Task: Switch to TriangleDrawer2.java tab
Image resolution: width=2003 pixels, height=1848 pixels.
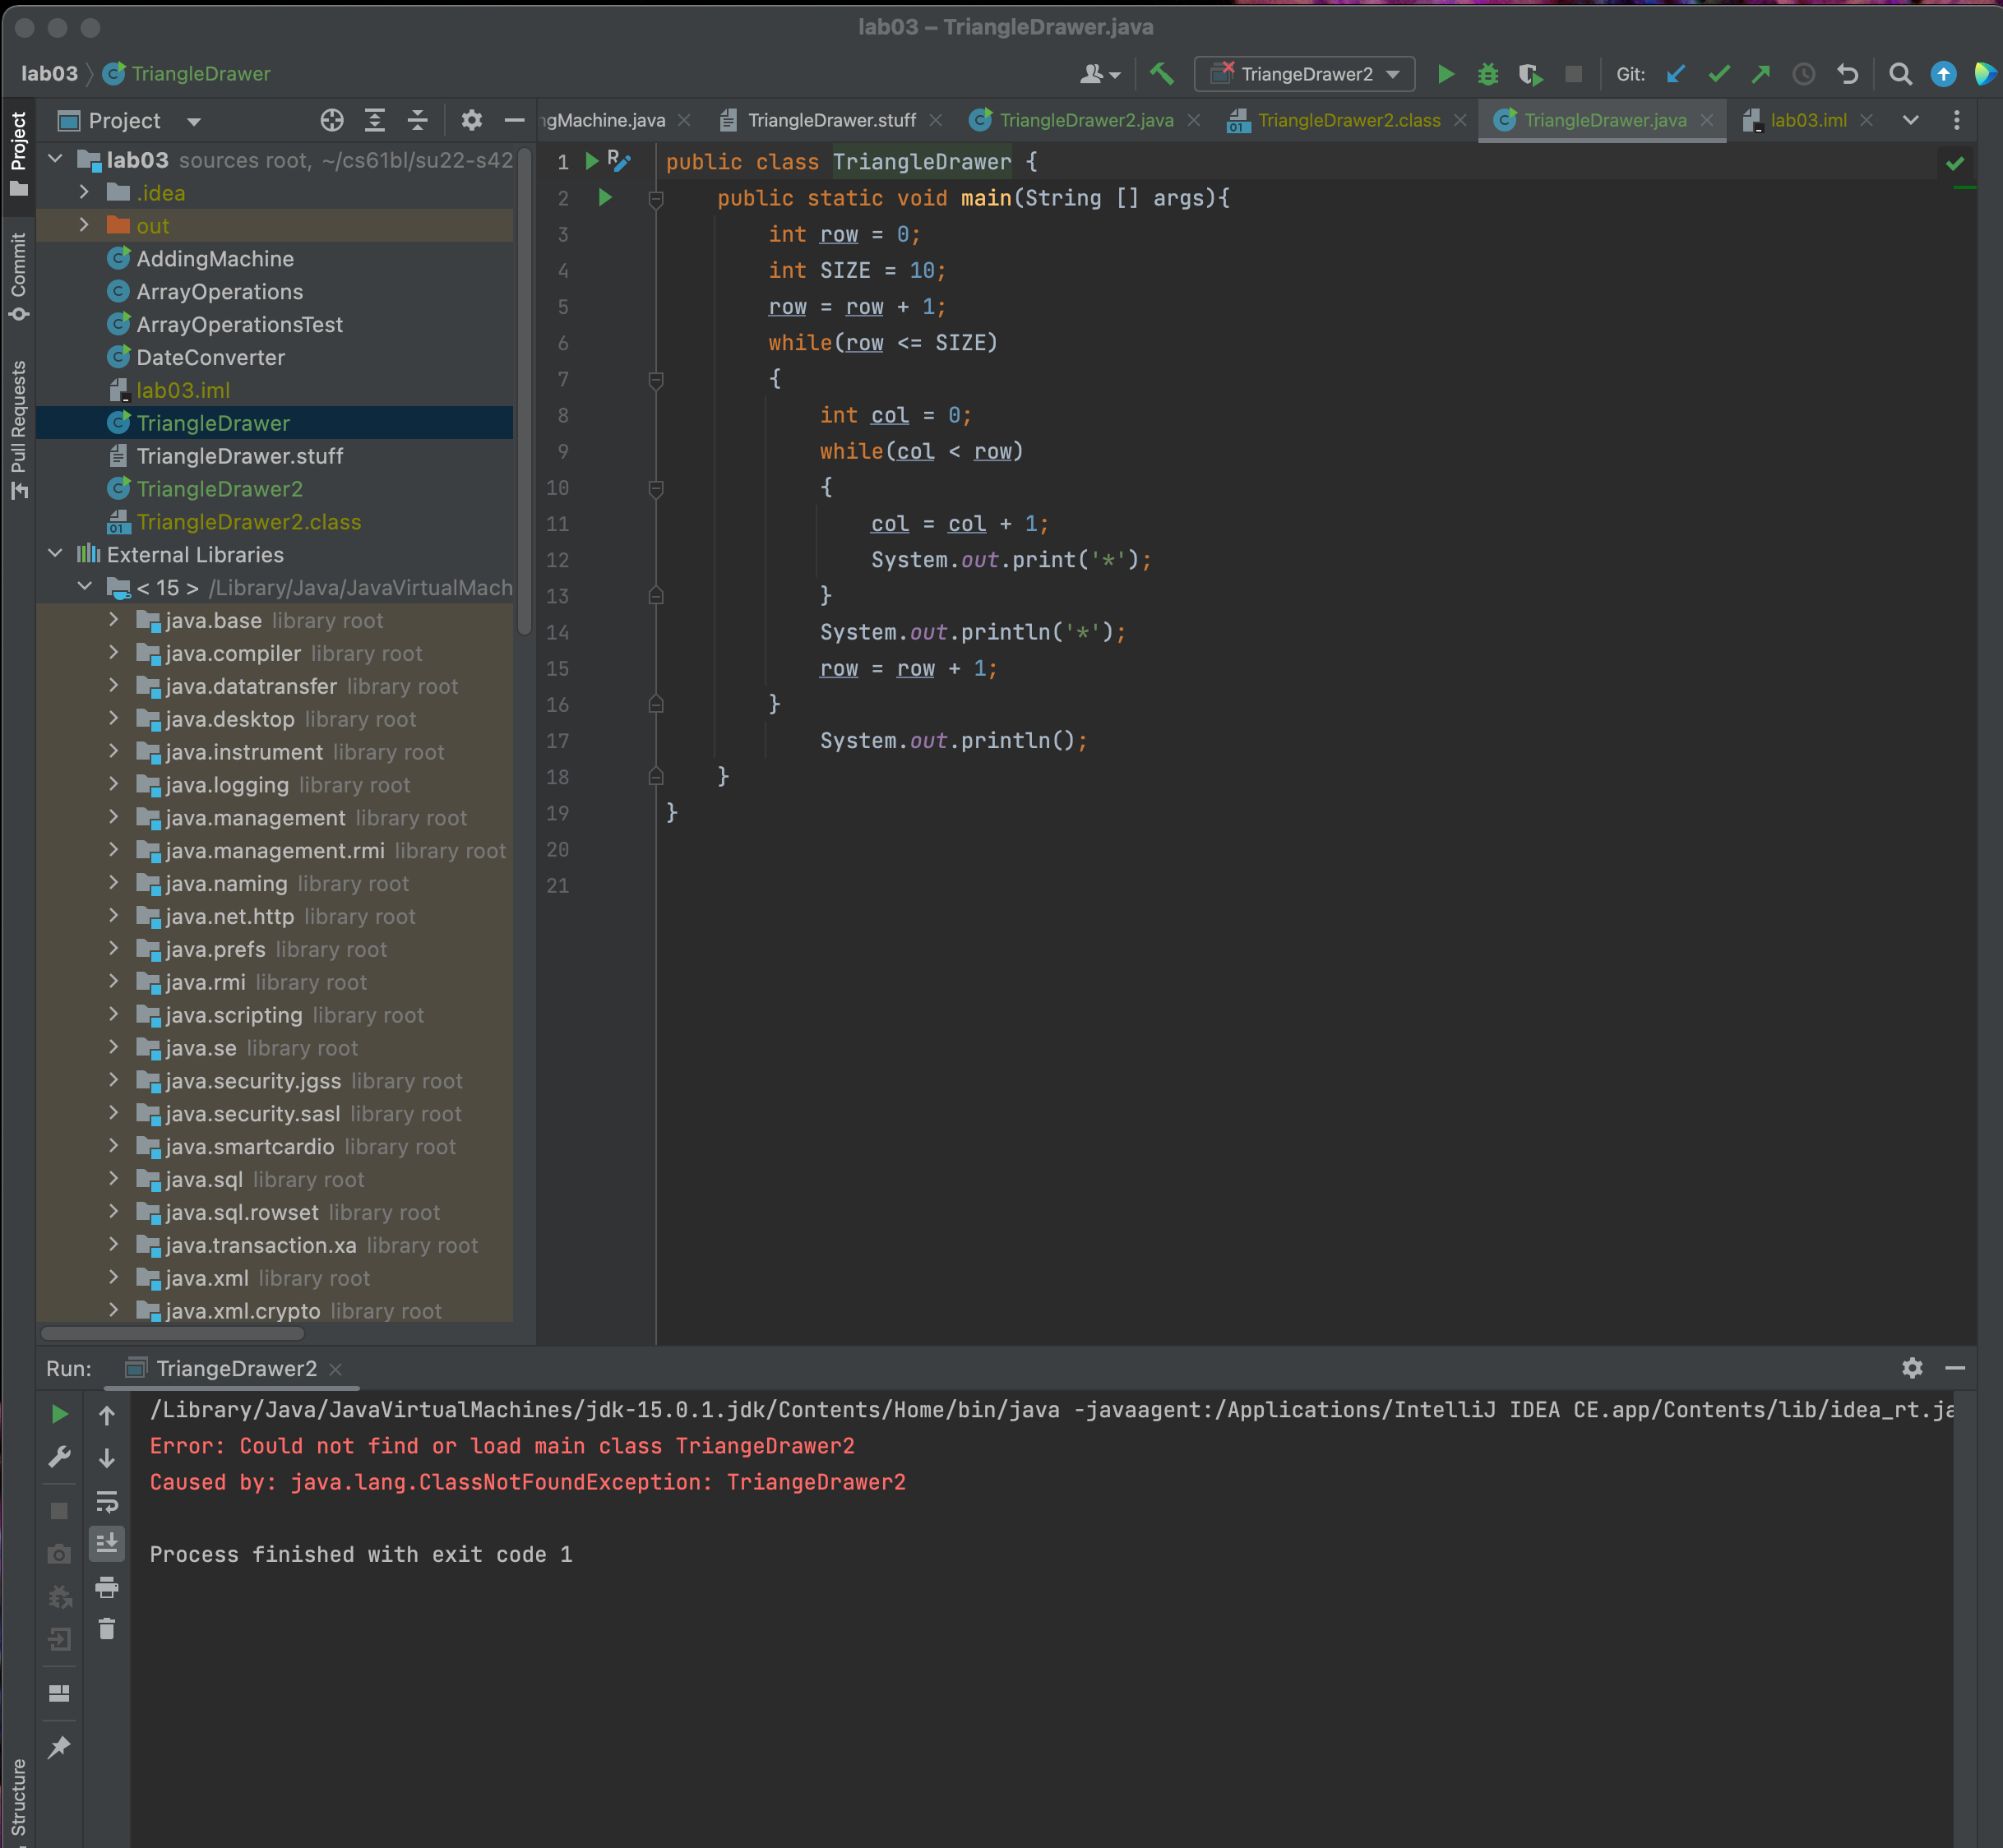Action: 1085,120
